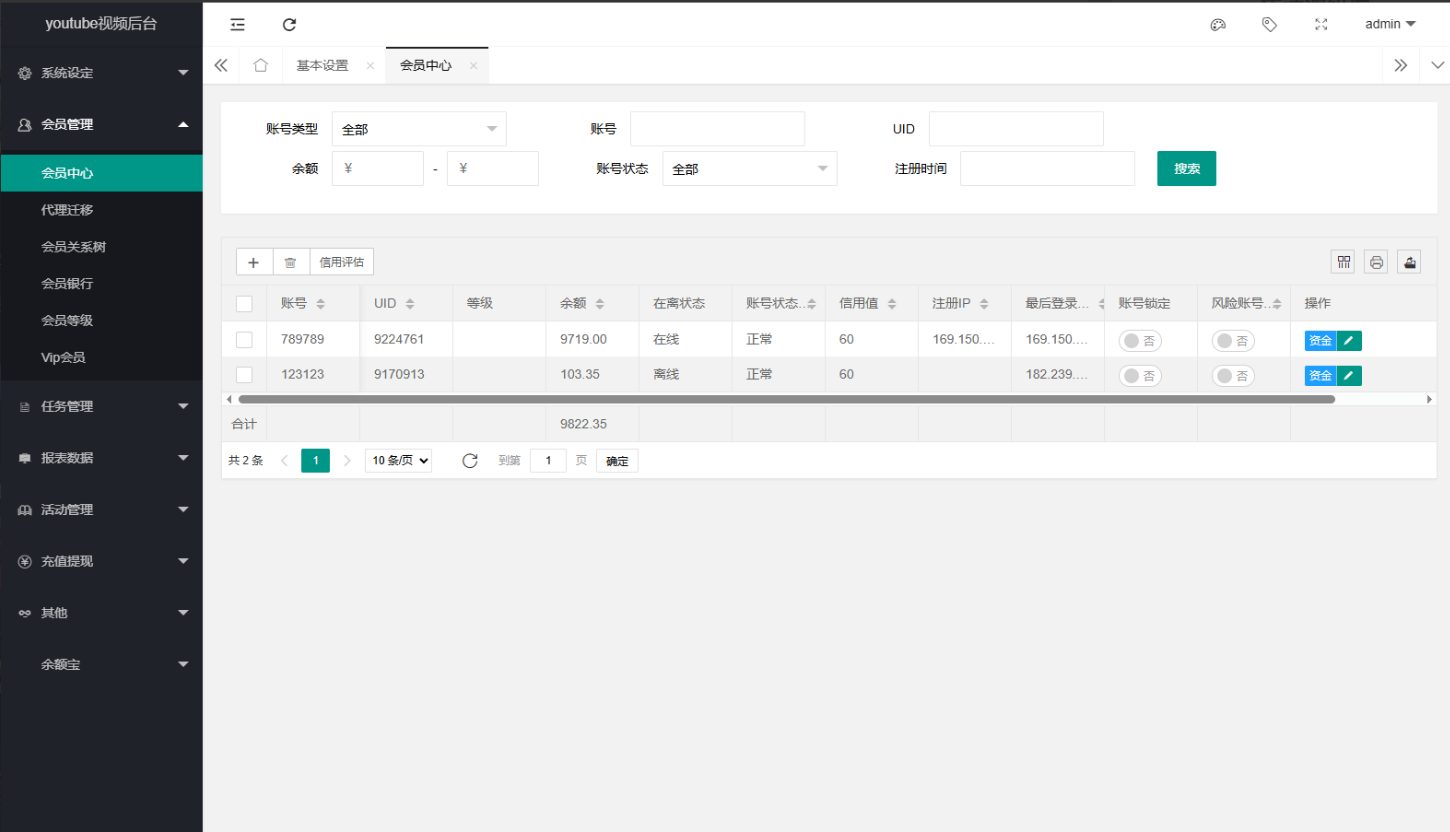Sort the table by the 注册IP column arrows
Image resolution: width=1450 pixels, height=832 pixels.
point(984,304)
